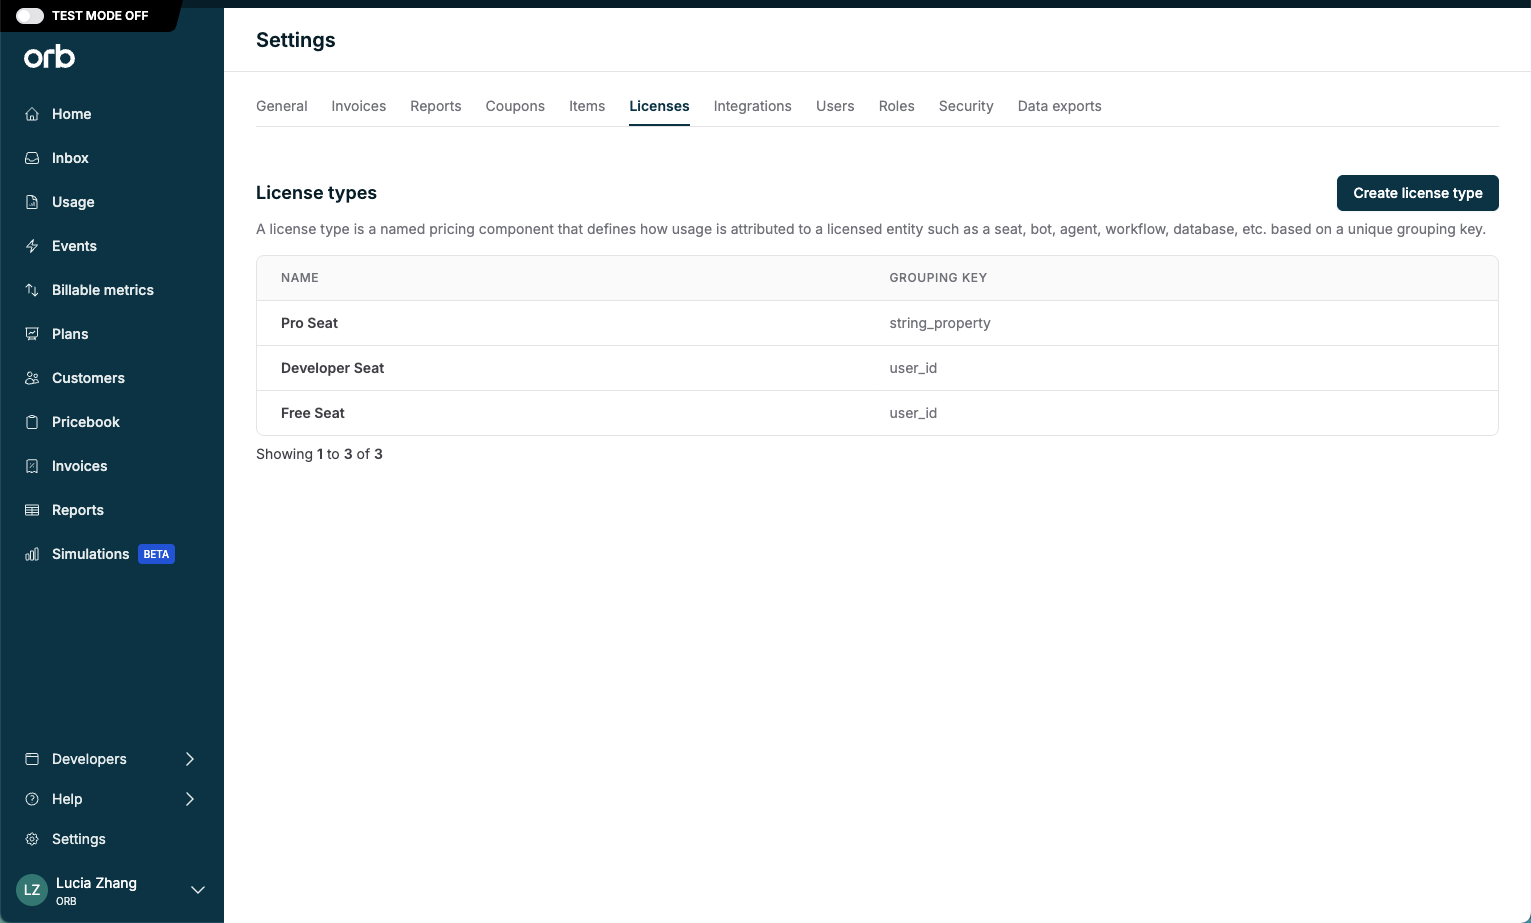
Task: Open the Integrations tab
Action: coord(753,106)
